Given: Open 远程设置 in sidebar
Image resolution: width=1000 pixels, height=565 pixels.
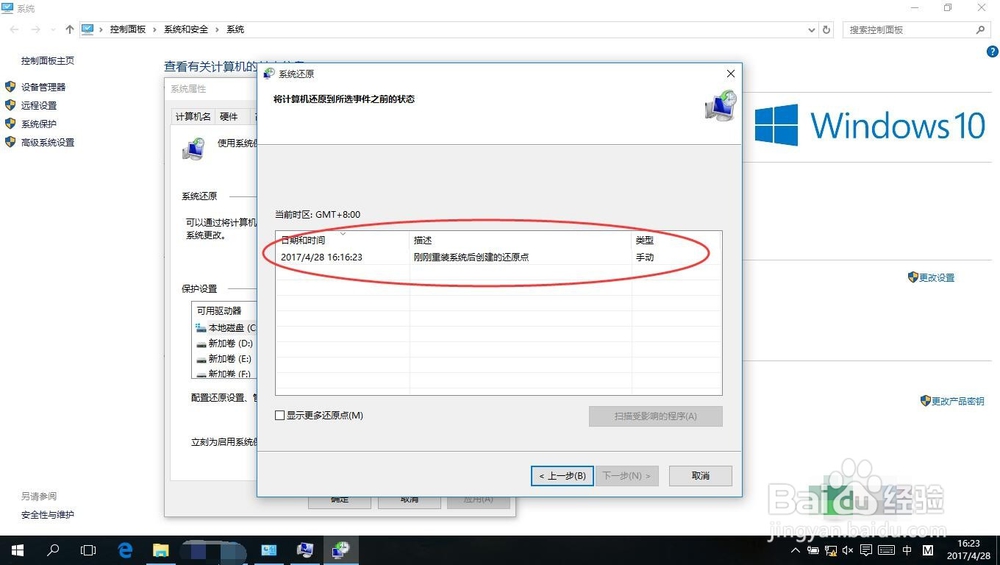Looking at the screenshot, I should coord(38,105).
